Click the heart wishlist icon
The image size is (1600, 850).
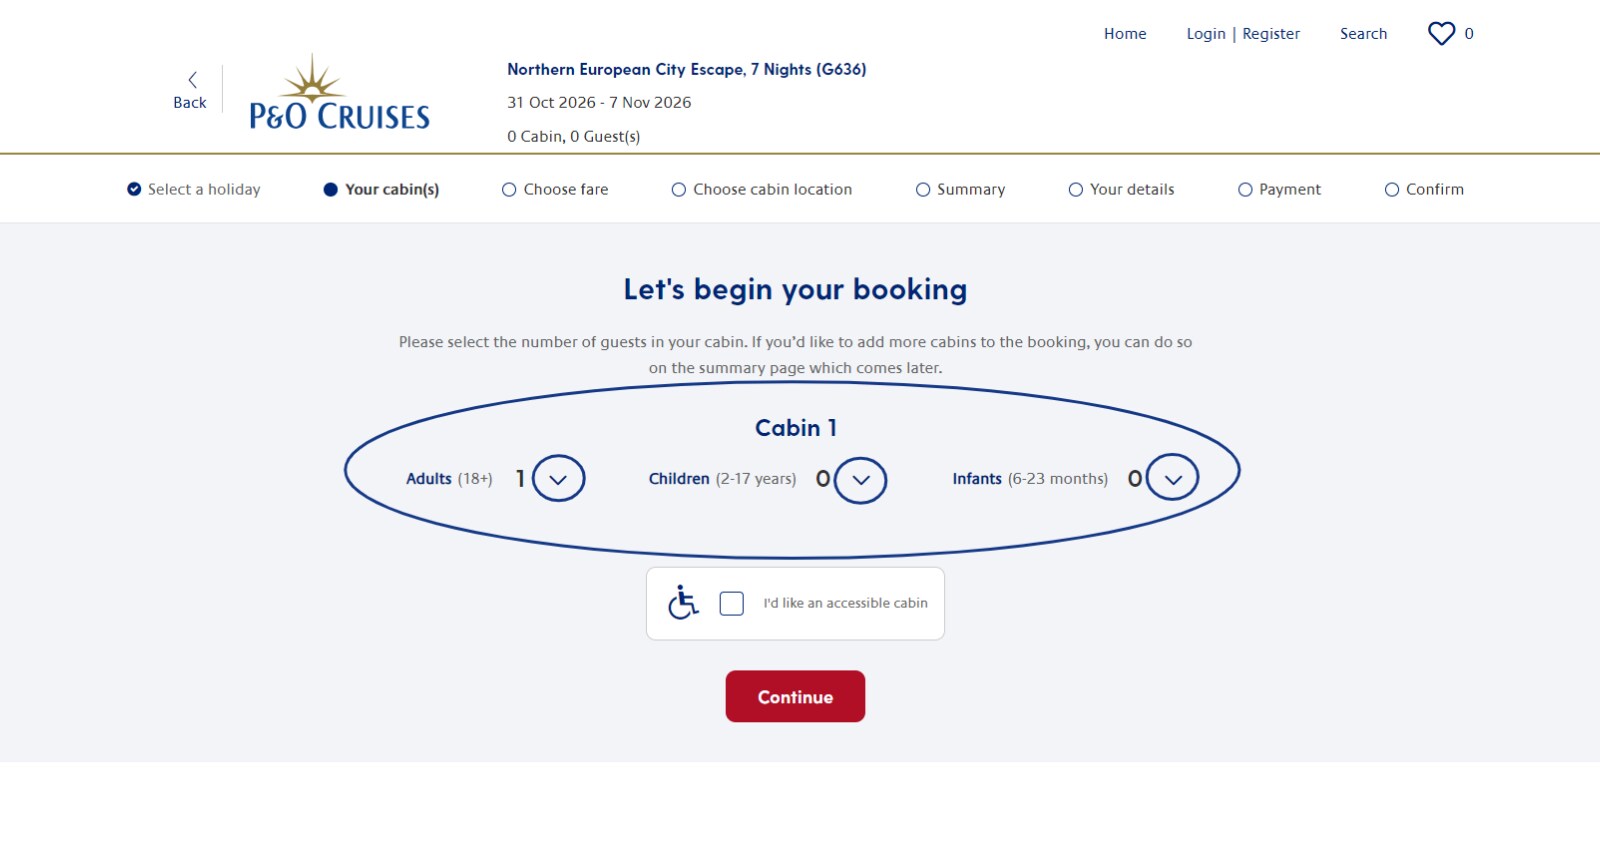1441,34
